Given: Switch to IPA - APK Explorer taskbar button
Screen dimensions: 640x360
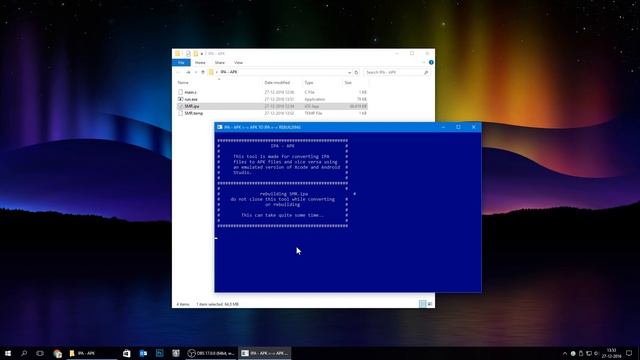Looking at the screenshot, I should [92, 353].
